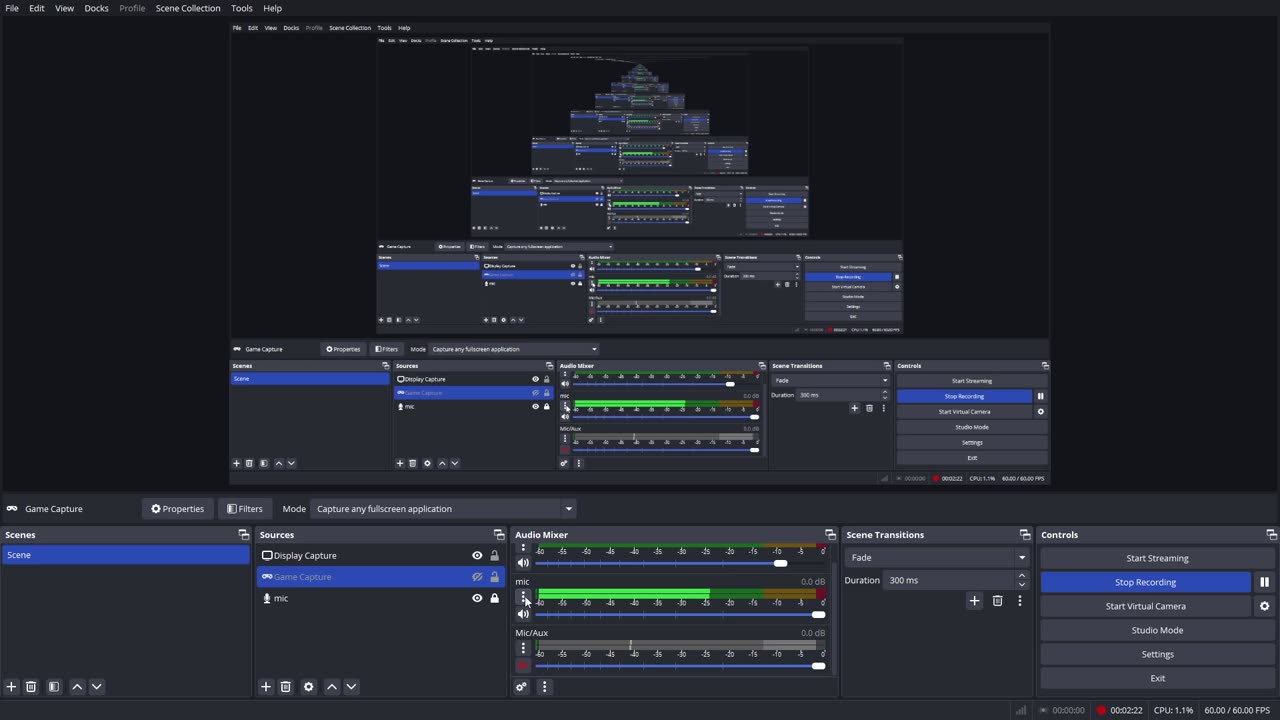The width and height of the screenshot is (1280, 720).
Task: Move scene down with the Scenes down arrow
Action: pos(97,687)
